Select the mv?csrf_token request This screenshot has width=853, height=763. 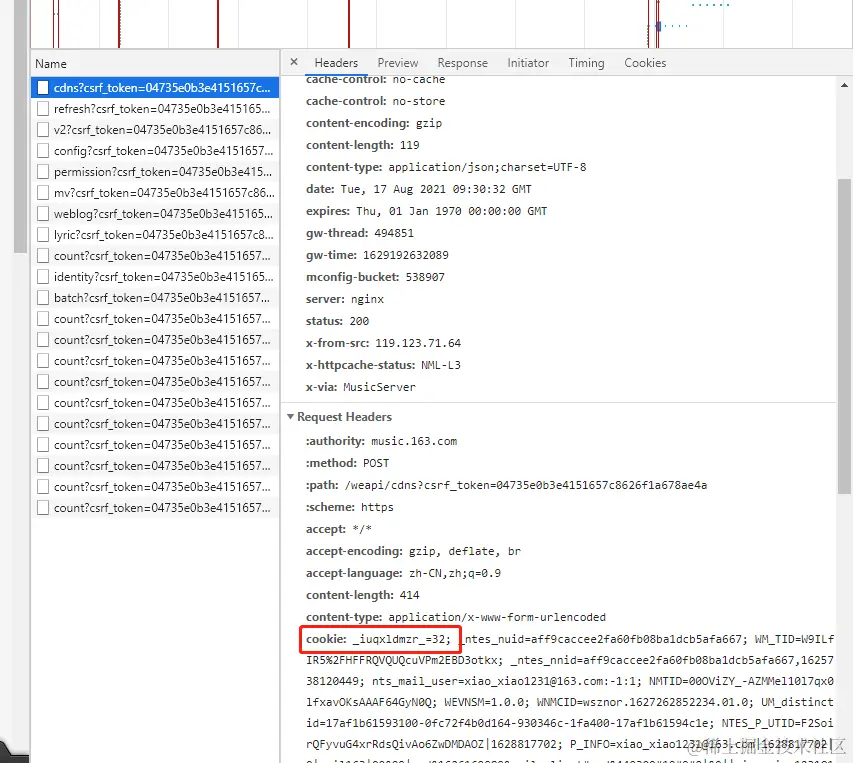tap(155, 193)
